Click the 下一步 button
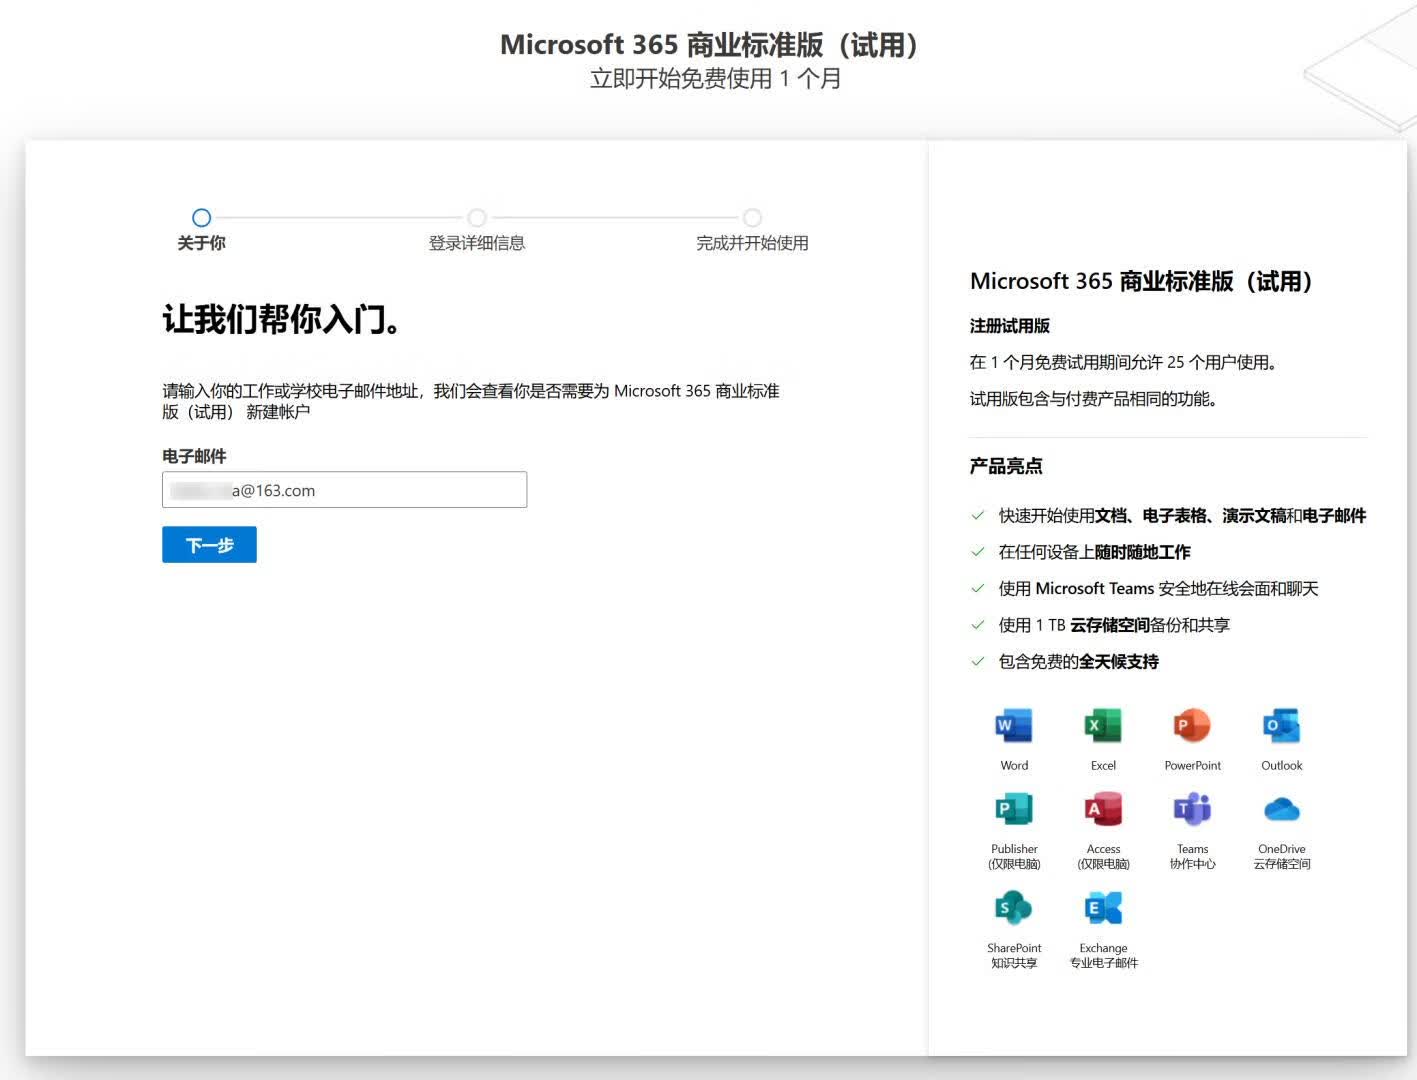This screenshot has width=1417, height=1080. (209, 545)
